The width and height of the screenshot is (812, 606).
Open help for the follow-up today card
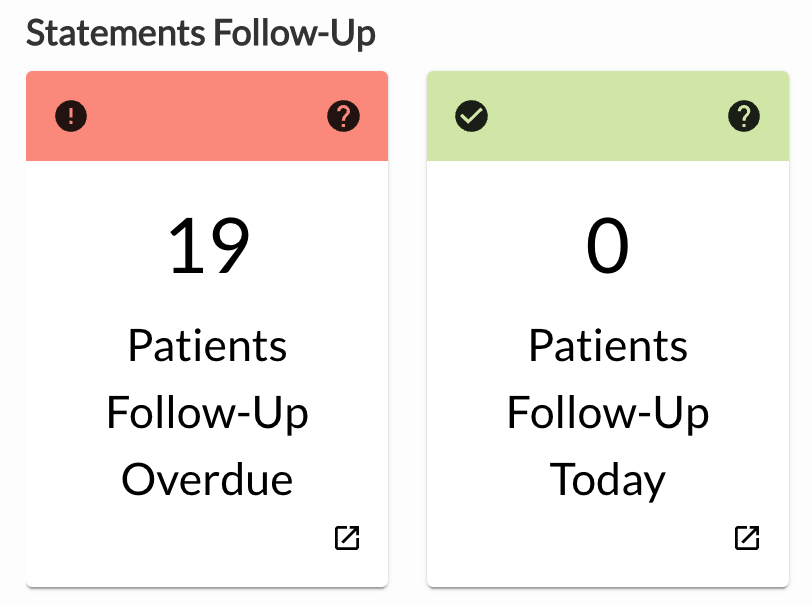point(744,116)
